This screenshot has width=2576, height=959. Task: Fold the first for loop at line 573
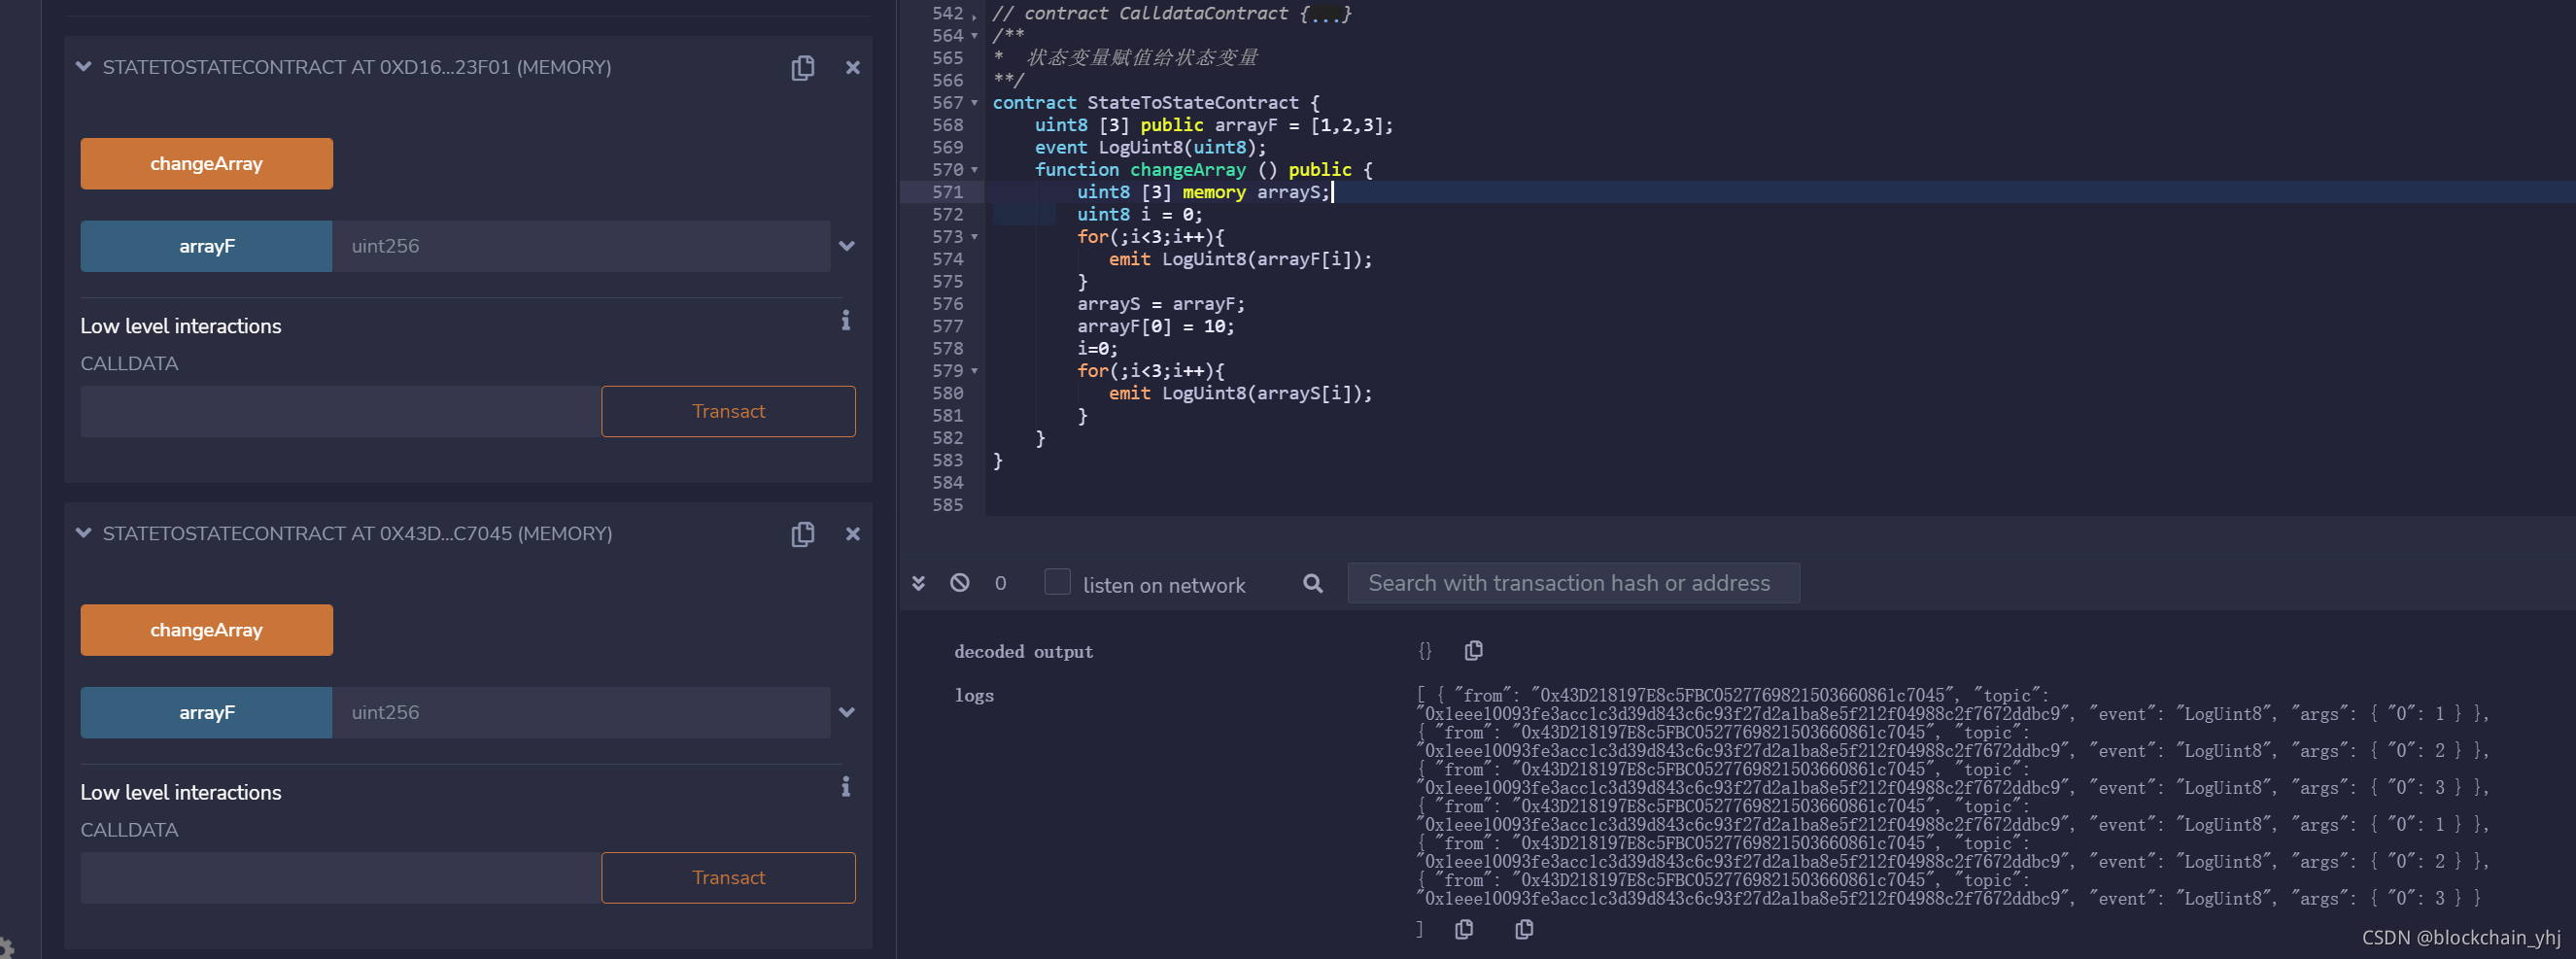pos(974,237)
